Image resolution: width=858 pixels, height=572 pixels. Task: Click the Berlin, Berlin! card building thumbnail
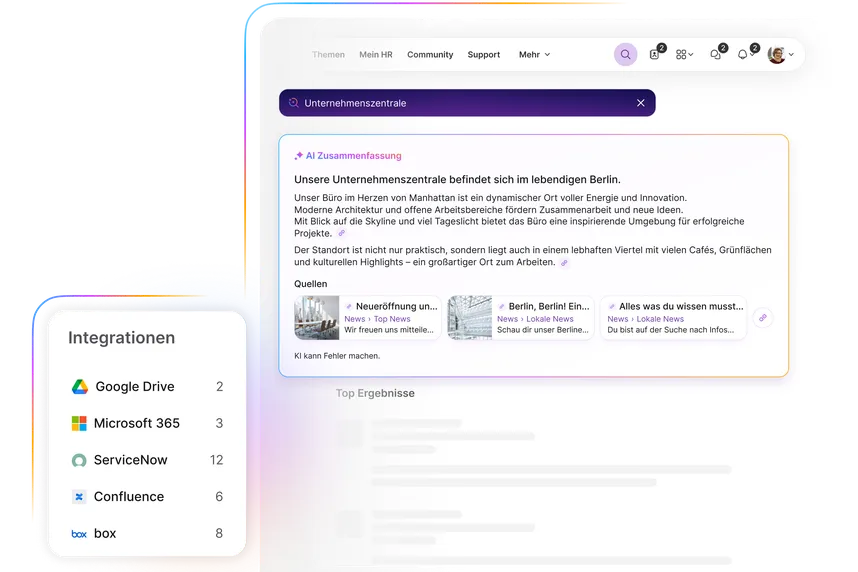tap(469, 318)
